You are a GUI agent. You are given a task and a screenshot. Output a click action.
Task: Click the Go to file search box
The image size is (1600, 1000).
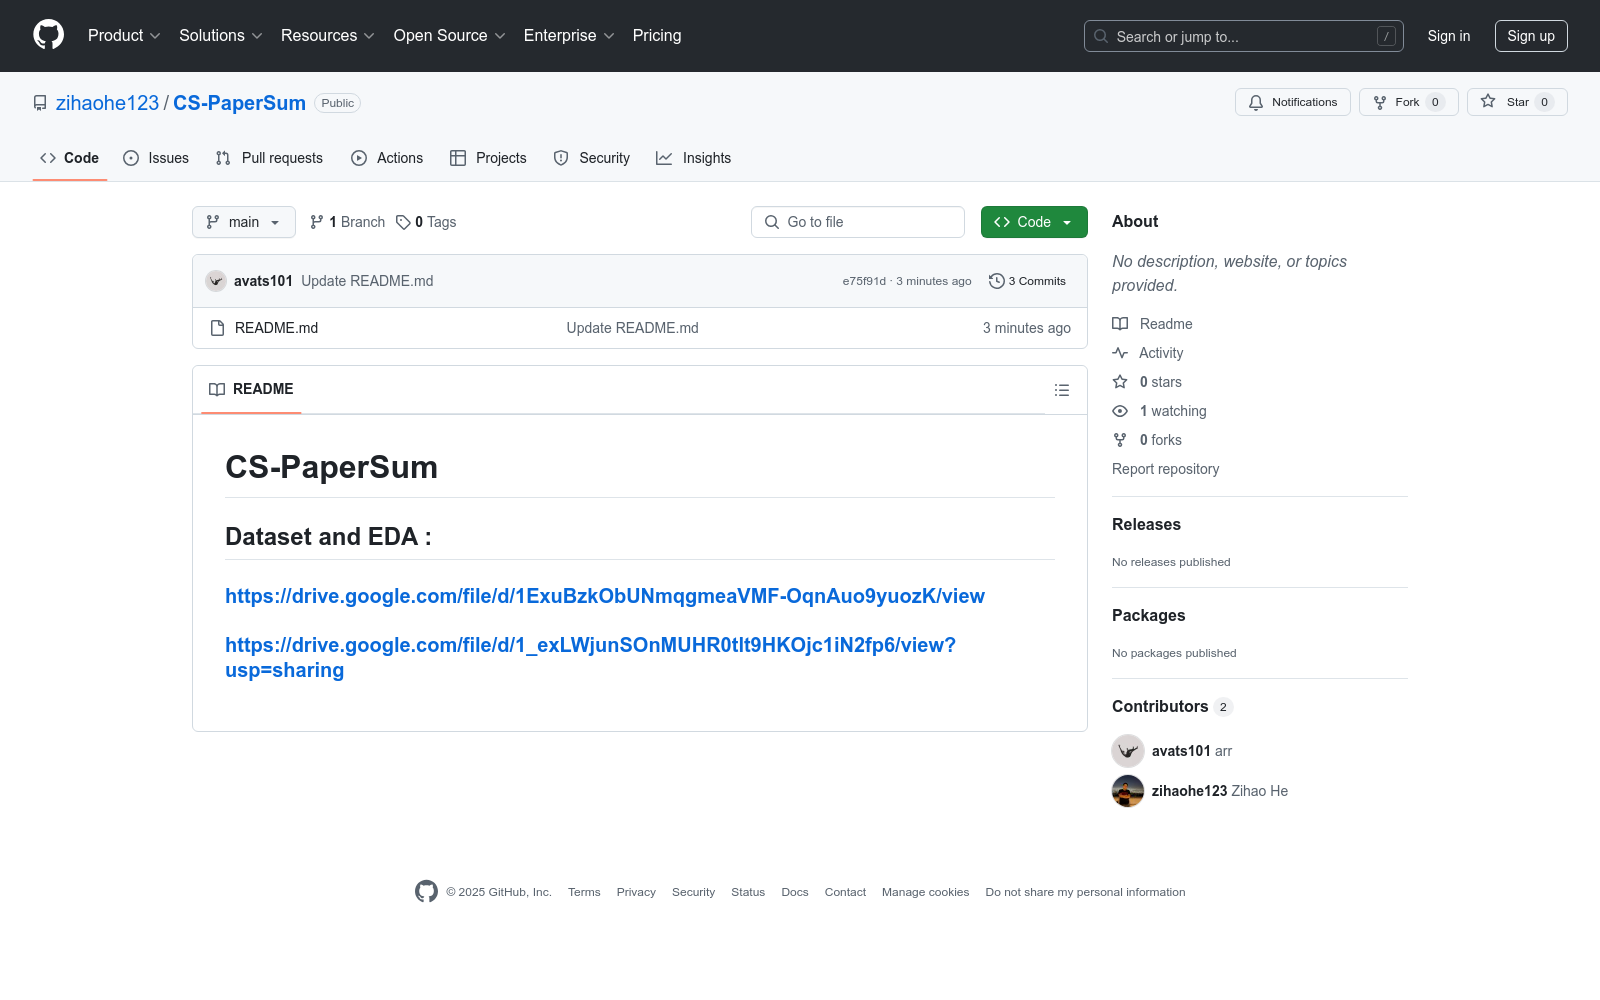858,222
